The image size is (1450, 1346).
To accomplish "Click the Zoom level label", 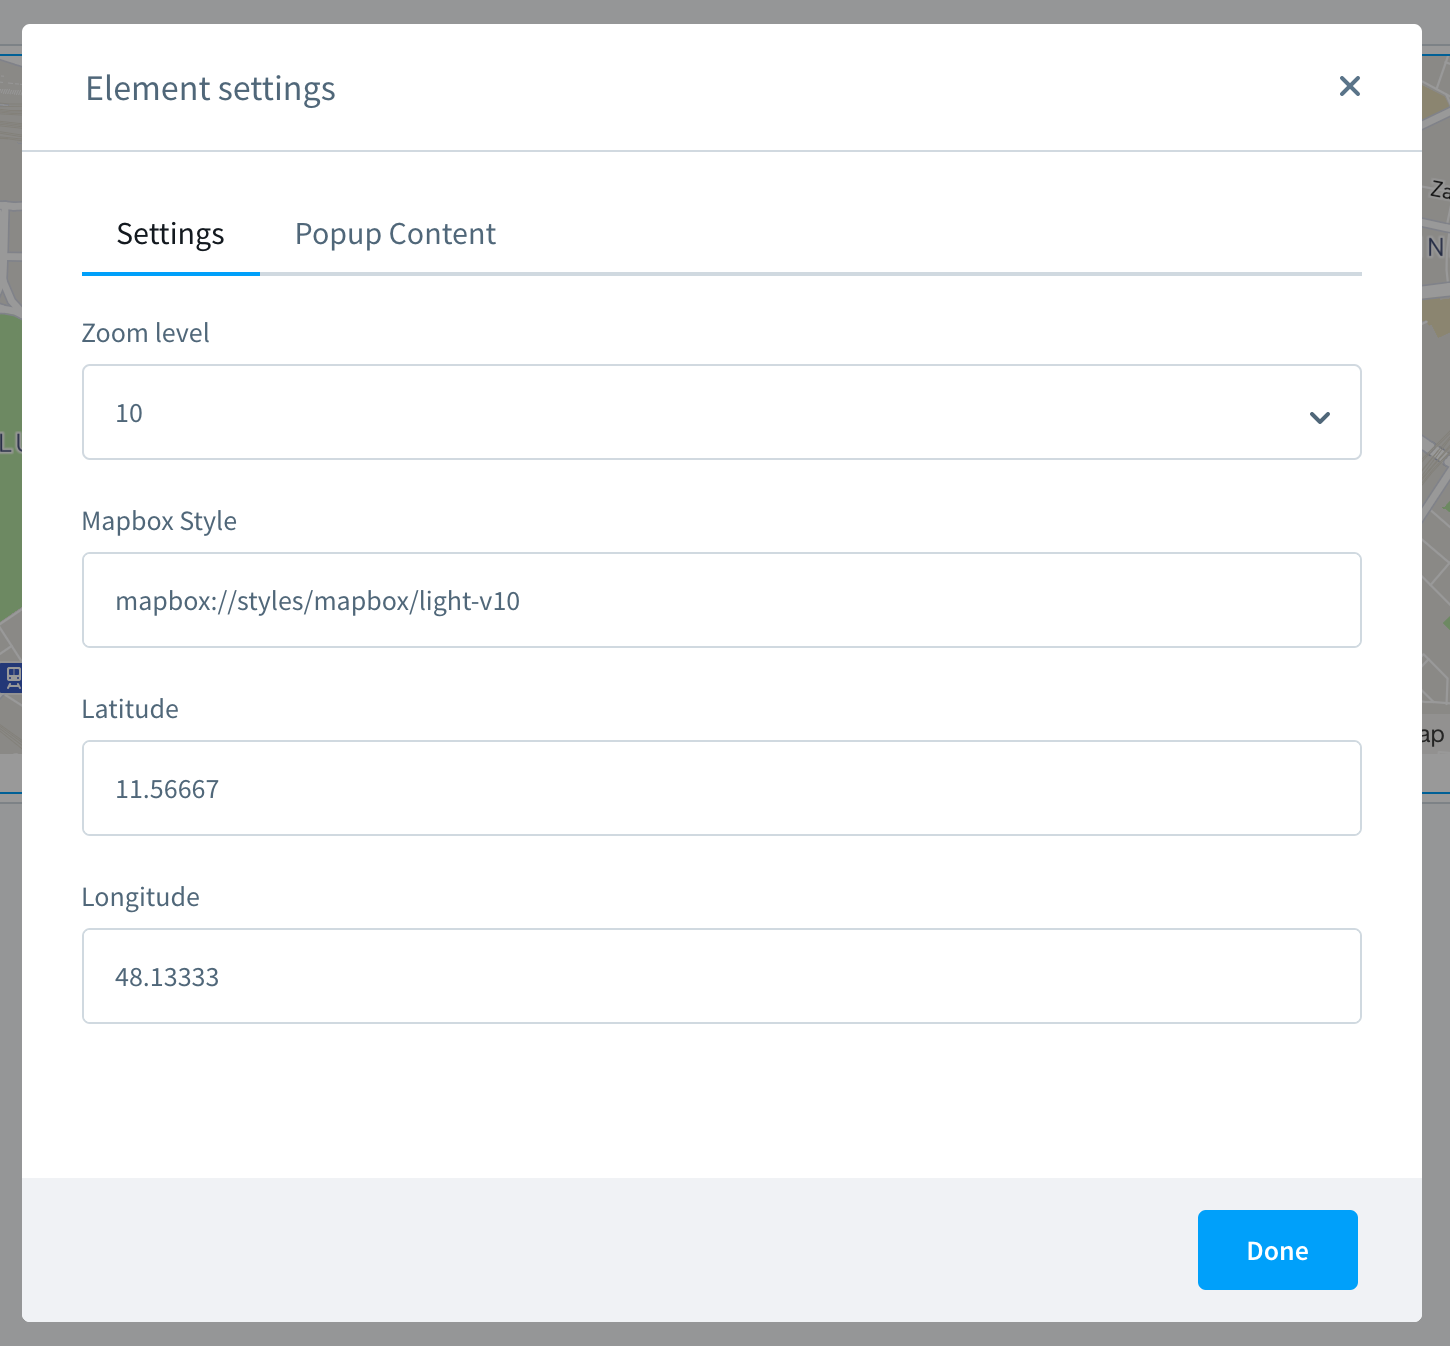I will (145, 333).
